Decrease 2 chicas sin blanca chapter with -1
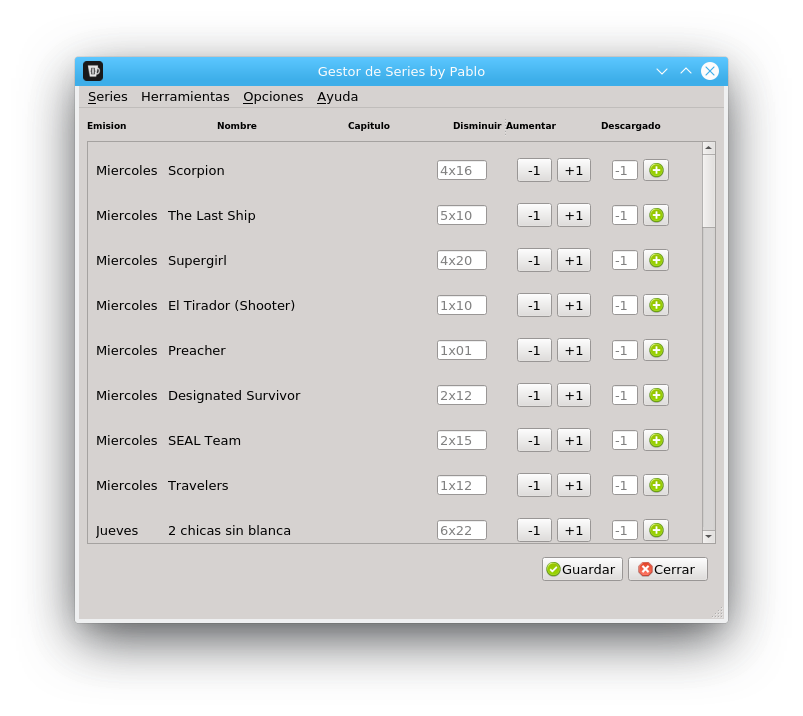 point(534,531)
